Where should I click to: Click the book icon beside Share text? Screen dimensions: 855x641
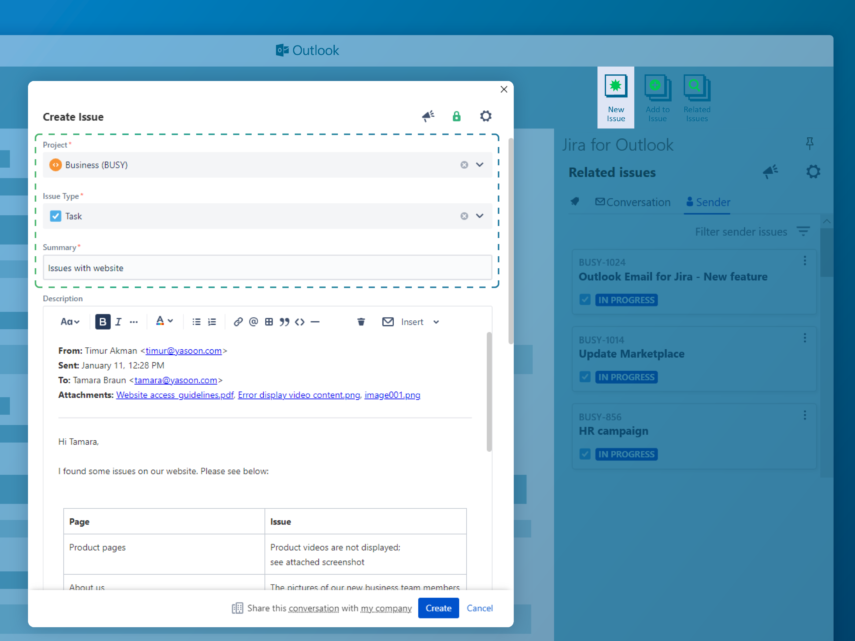(237, 608)
